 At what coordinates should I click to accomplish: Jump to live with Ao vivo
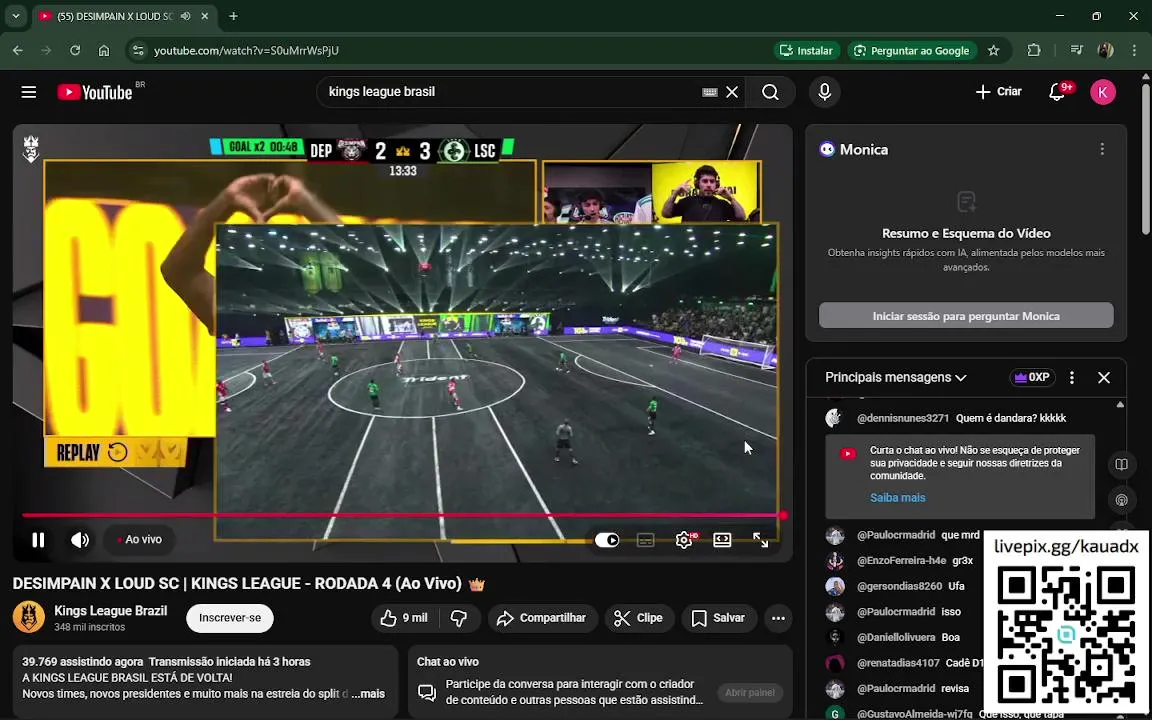[140, 539]
